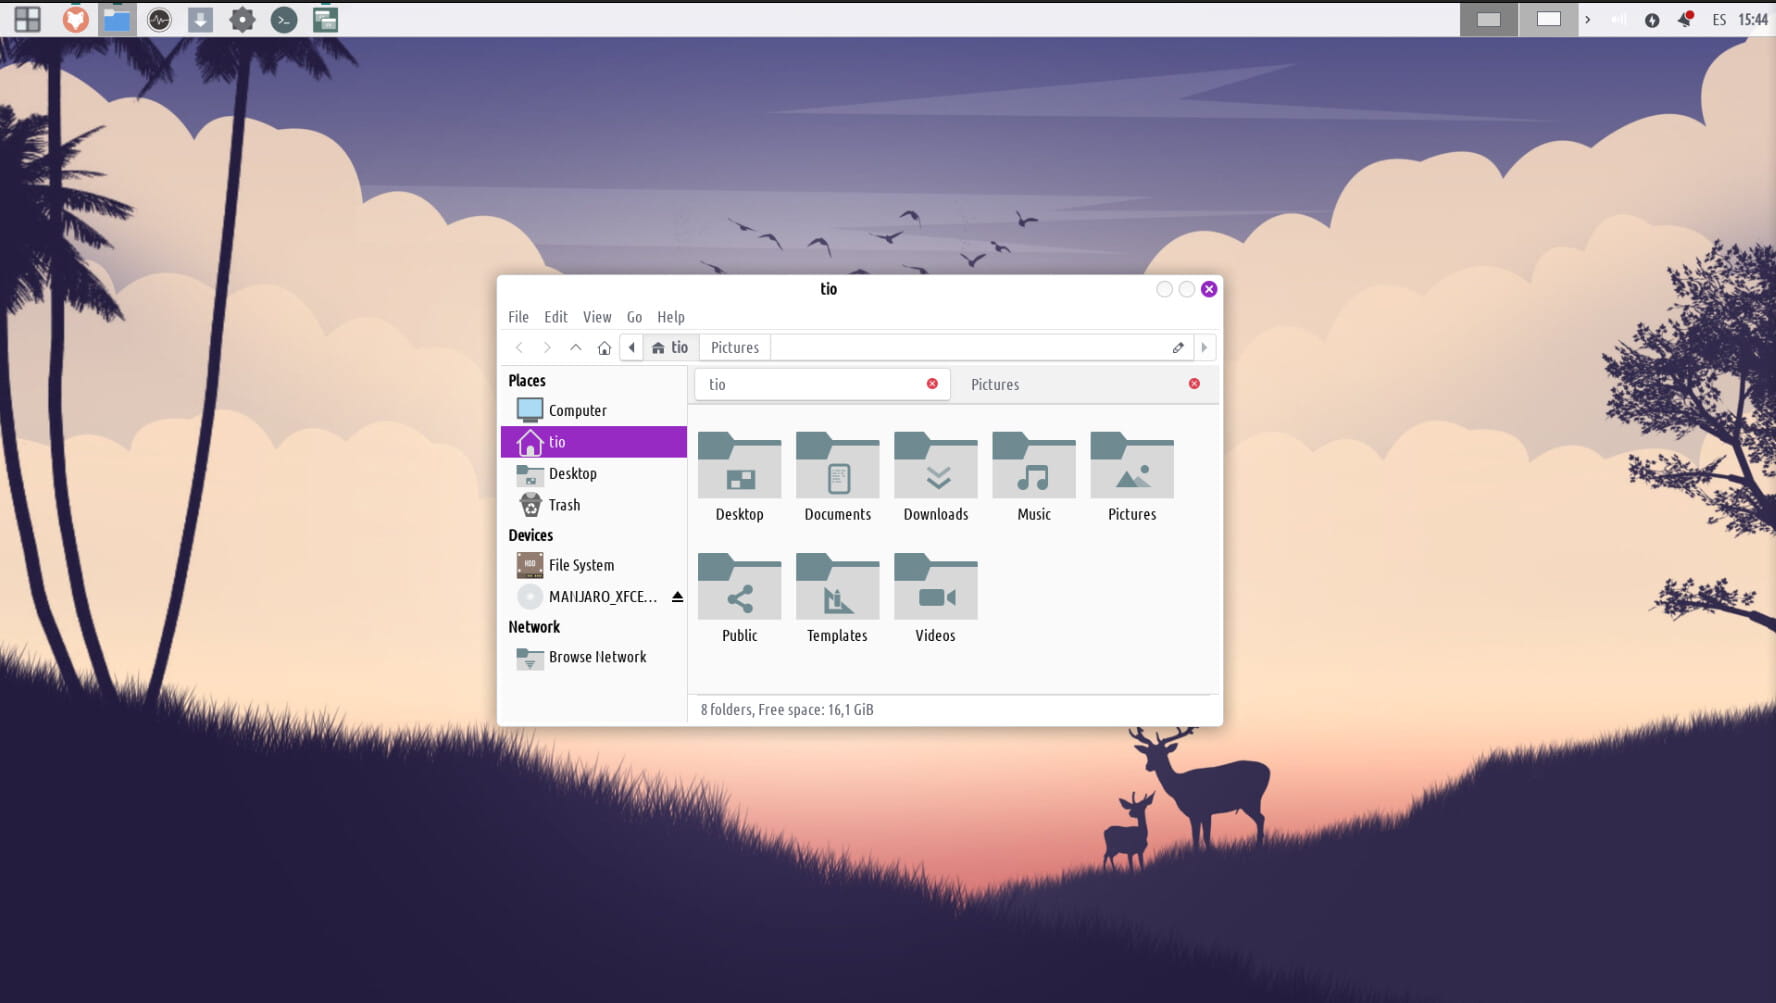The height and width of the screenshot is (1003, 1776).
Task: Click the home toolbar icon
Action: coord(604,348)
